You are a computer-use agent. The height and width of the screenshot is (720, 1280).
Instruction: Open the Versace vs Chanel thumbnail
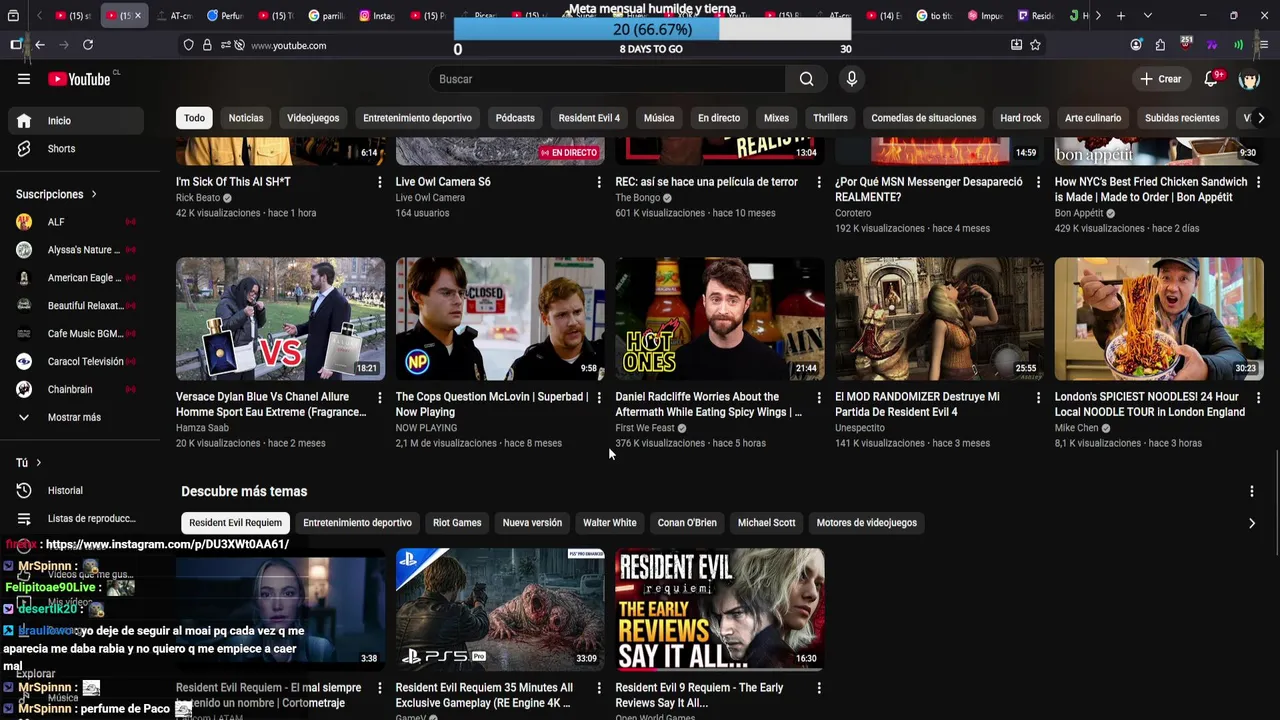click(x=280, y=319)
